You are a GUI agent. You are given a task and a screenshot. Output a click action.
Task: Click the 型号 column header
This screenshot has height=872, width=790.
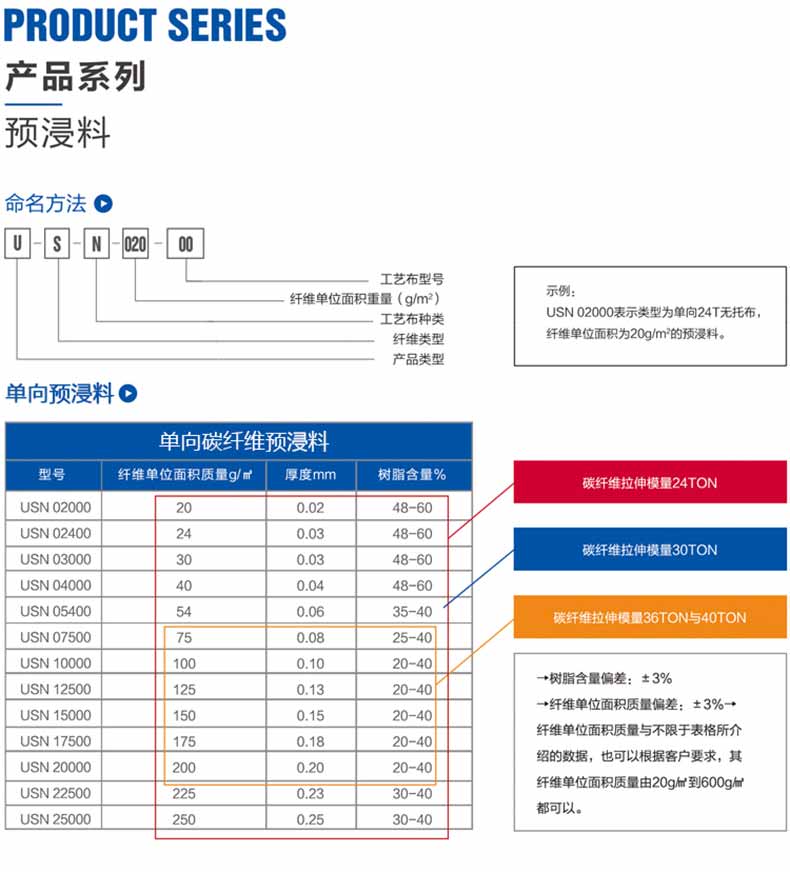pos(53,475)
